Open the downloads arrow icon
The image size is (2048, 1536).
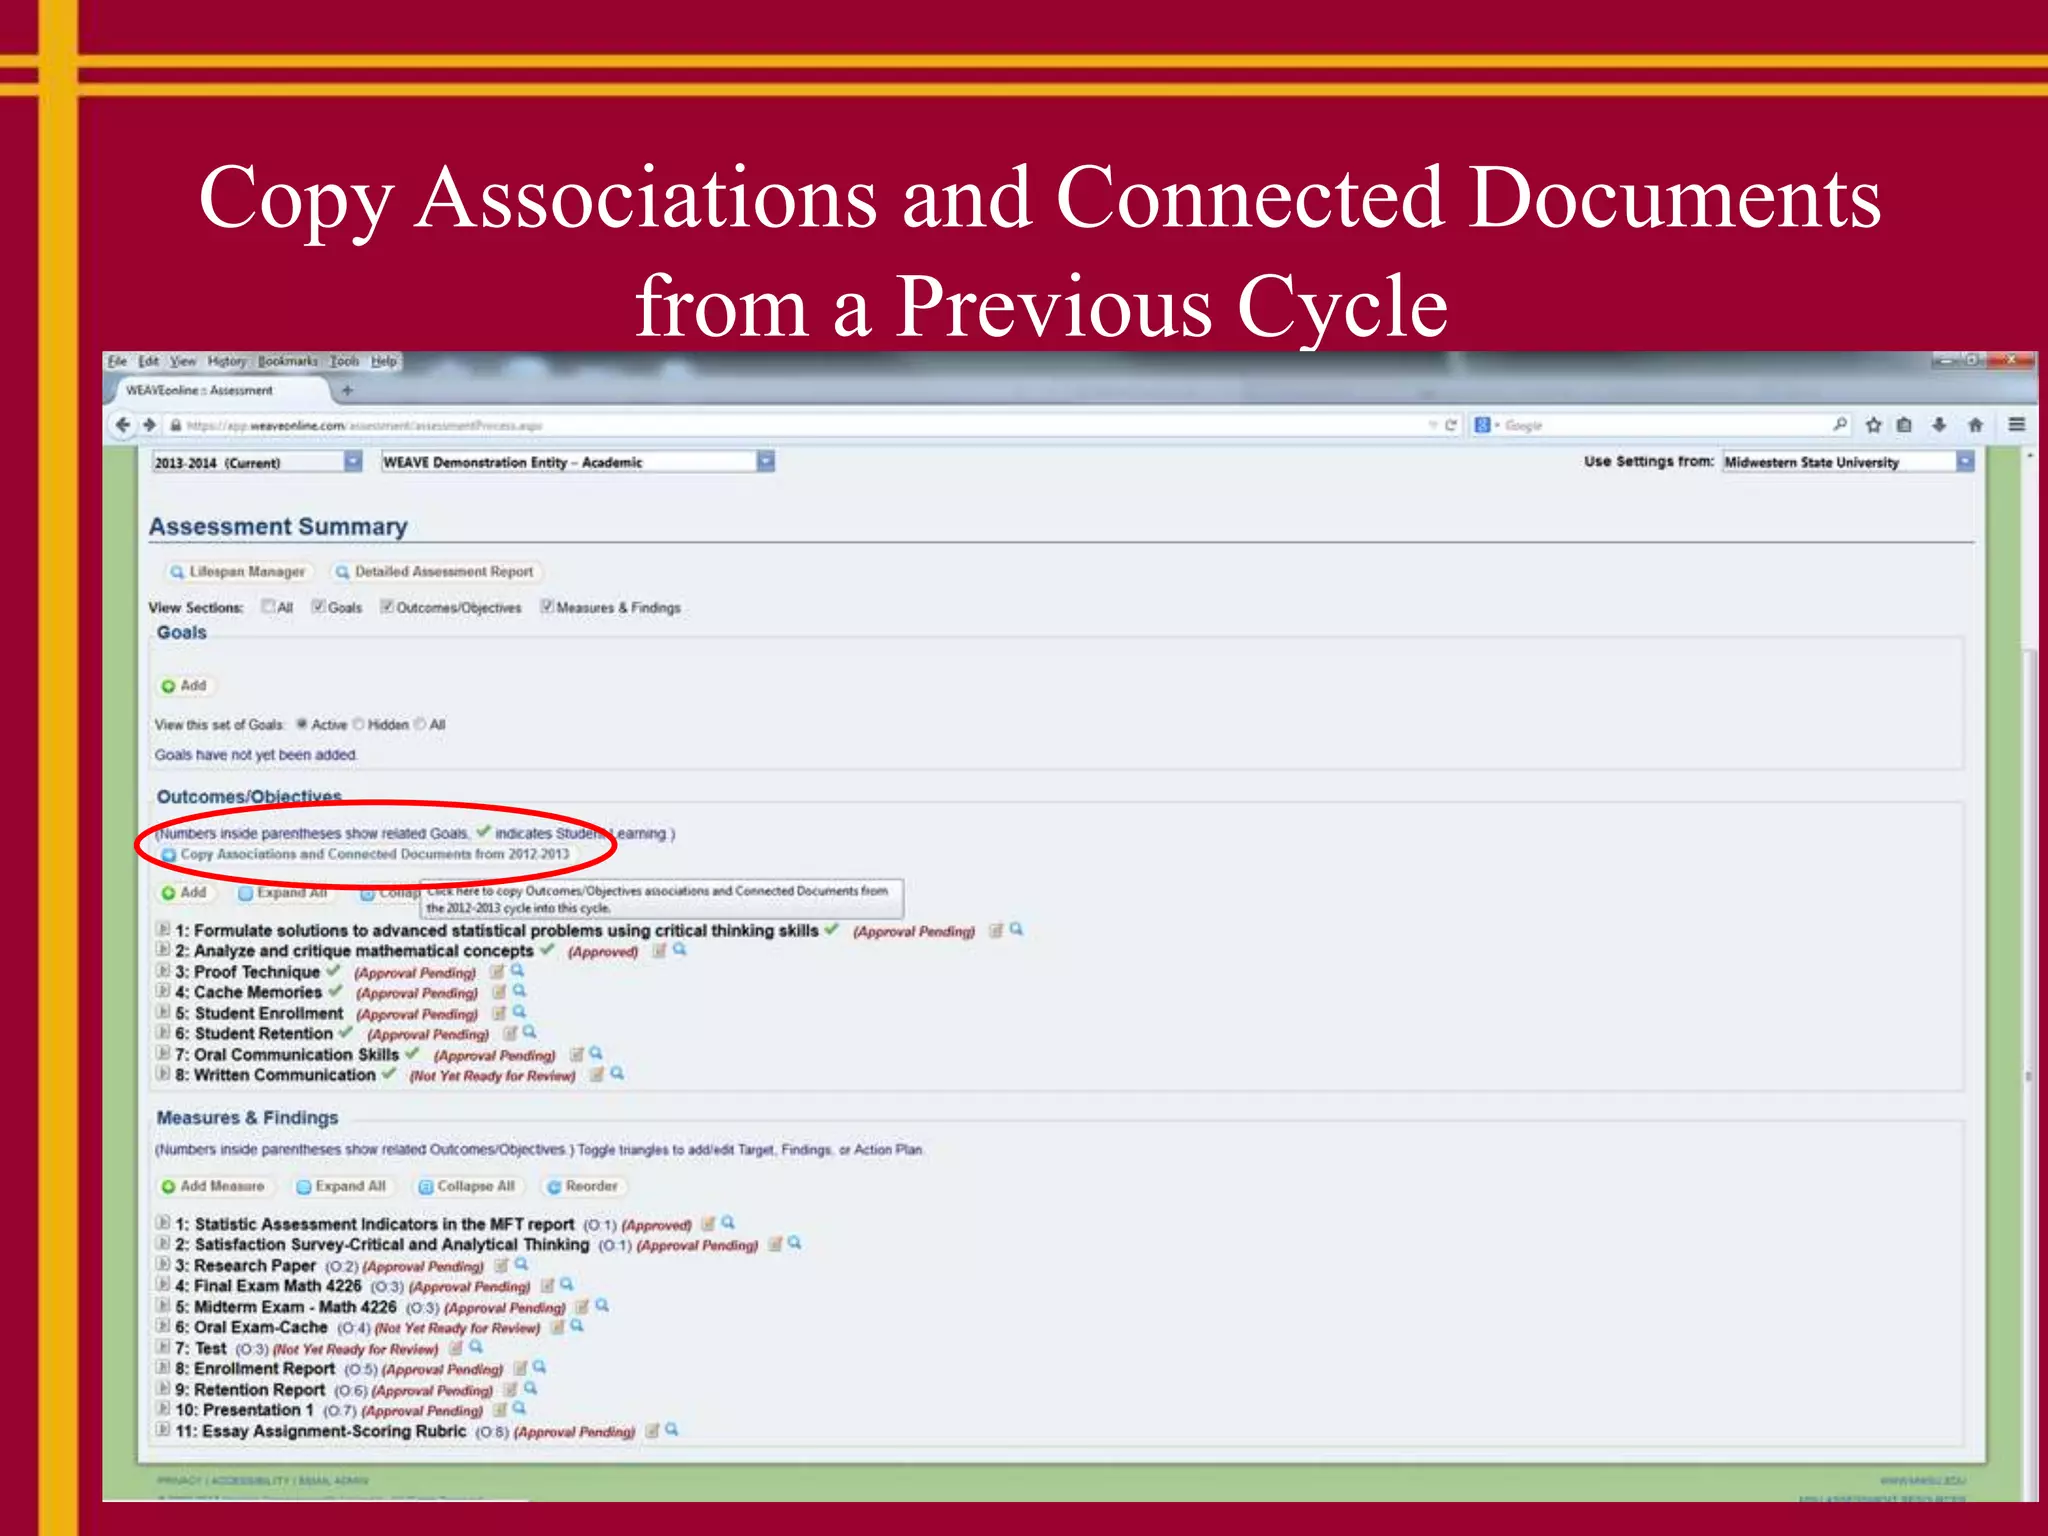(x=1939, y=425)
